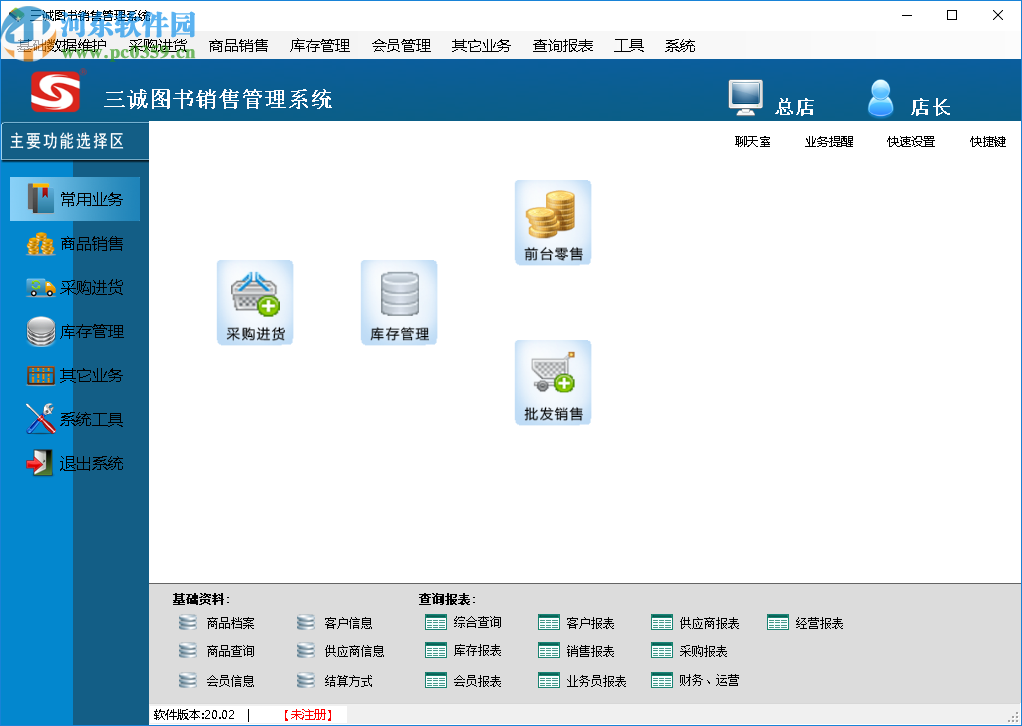Viewport: 1022px width, 726px height.
Task: Open 库存管理 inventory from the main area
Action: (398, 302)
